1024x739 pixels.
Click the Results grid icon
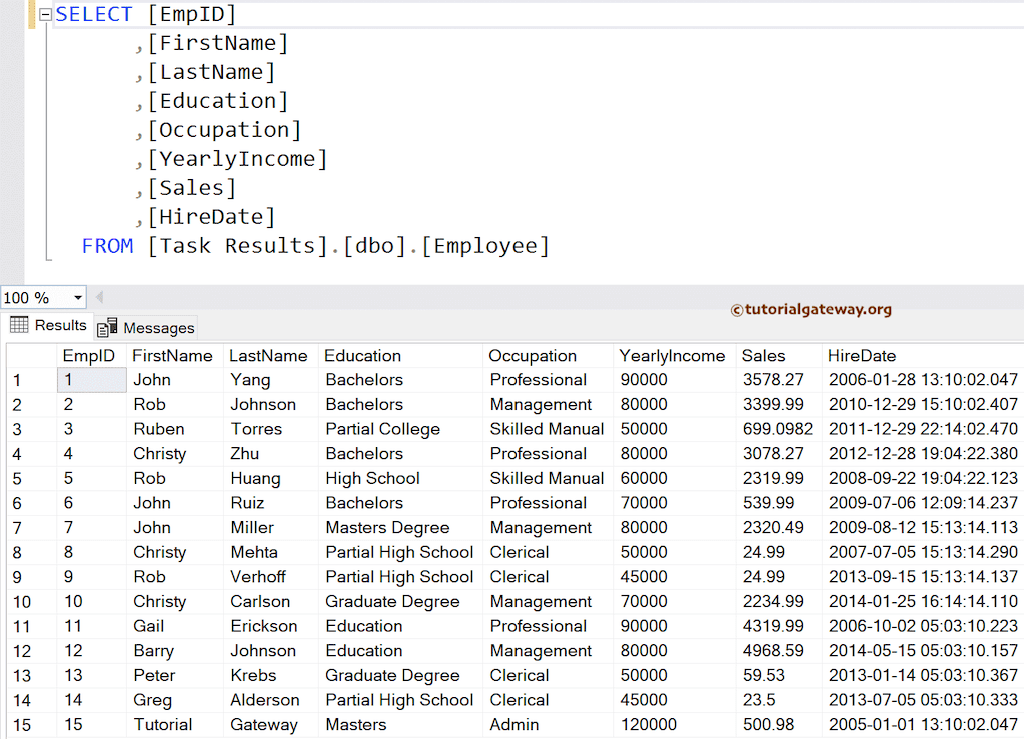coord(19,325)
